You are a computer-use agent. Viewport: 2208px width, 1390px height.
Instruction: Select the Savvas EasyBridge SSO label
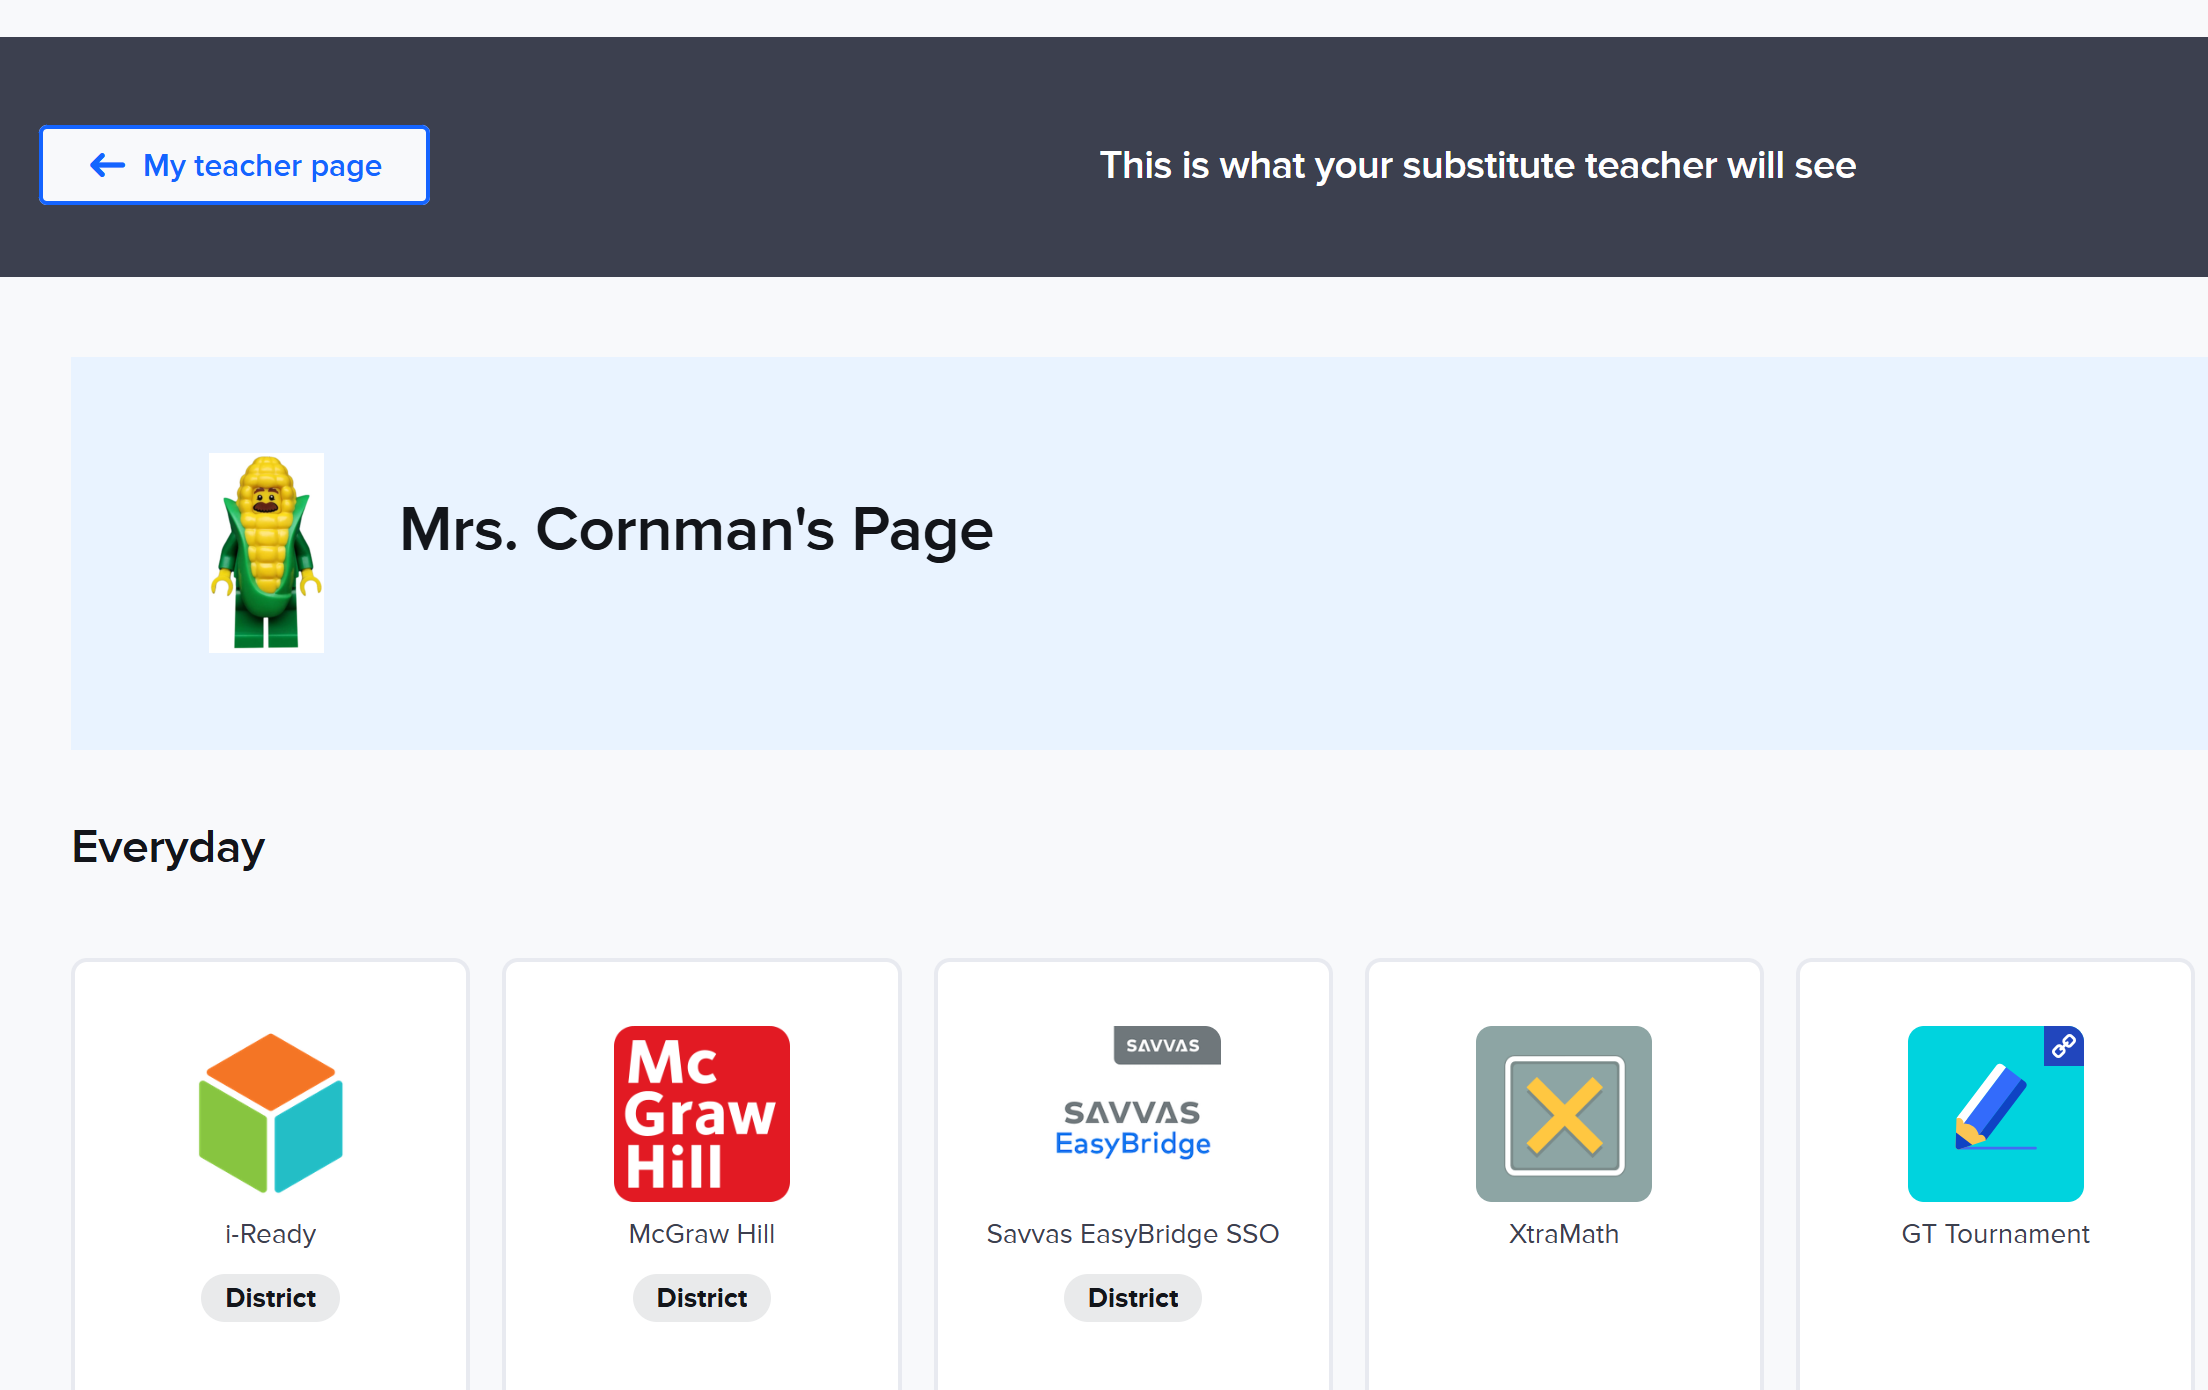(x=1133, y=1234)
